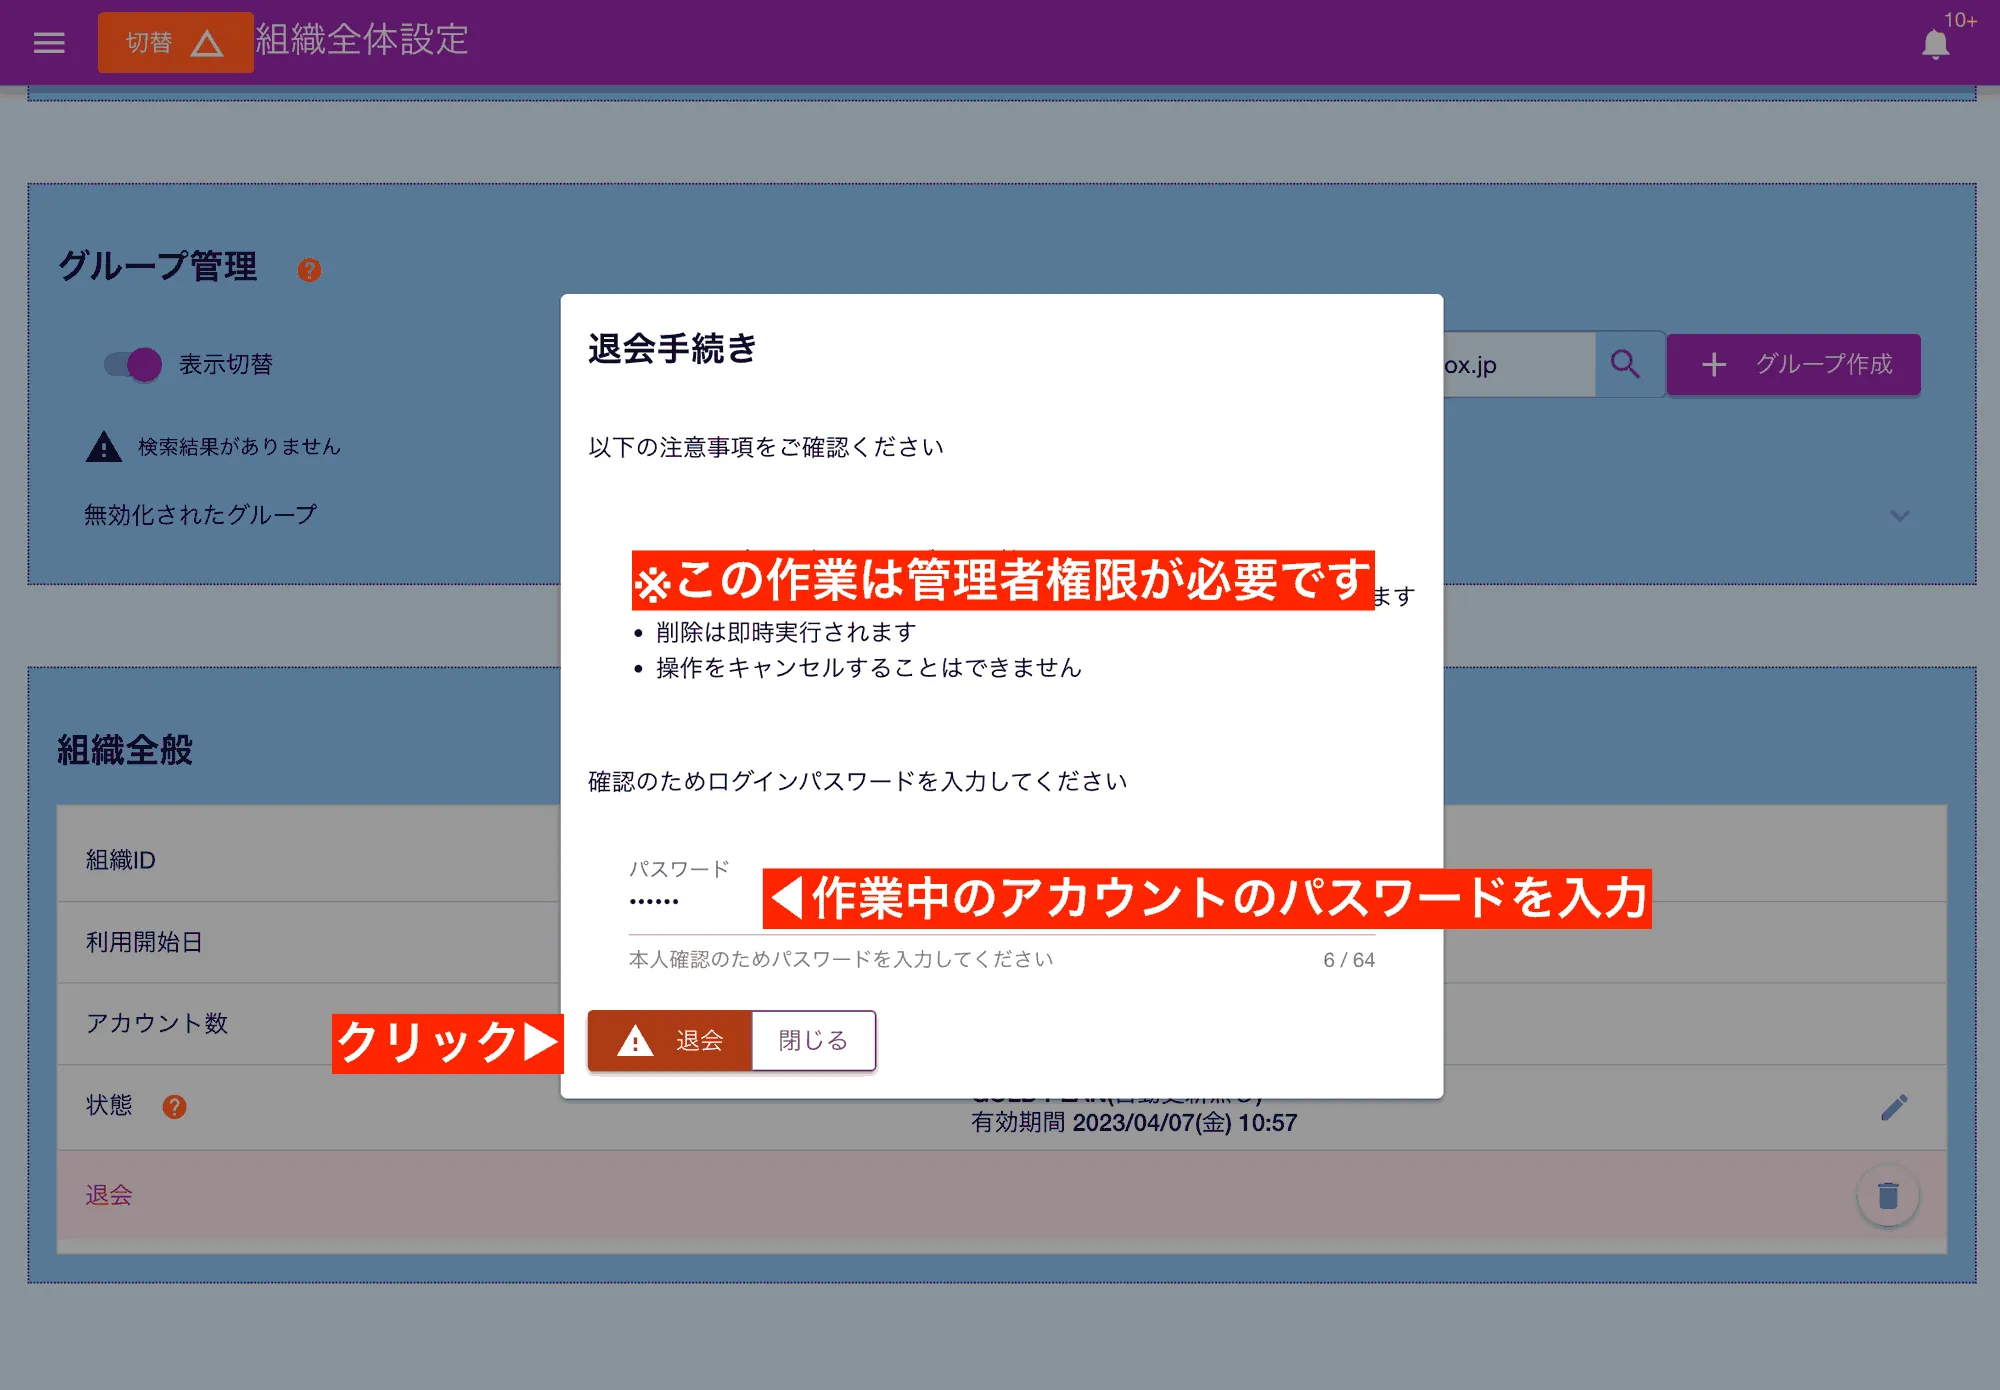
Task: Expand the 無効化されたグループ section
Action: [x=1898, y=516]
